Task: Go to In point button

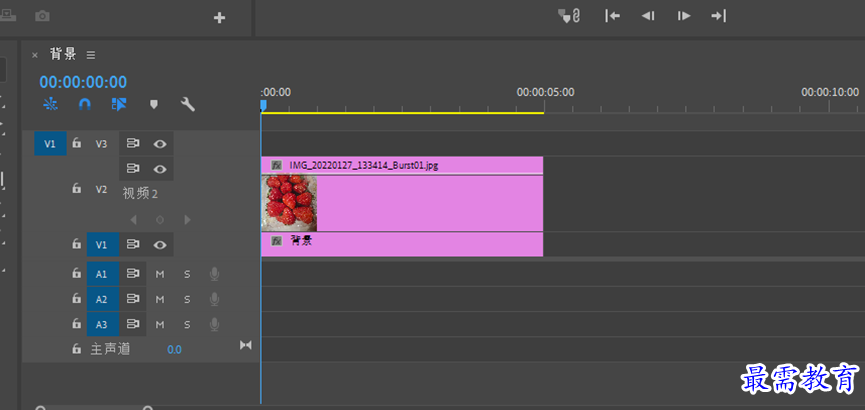Action: point(612,16)
